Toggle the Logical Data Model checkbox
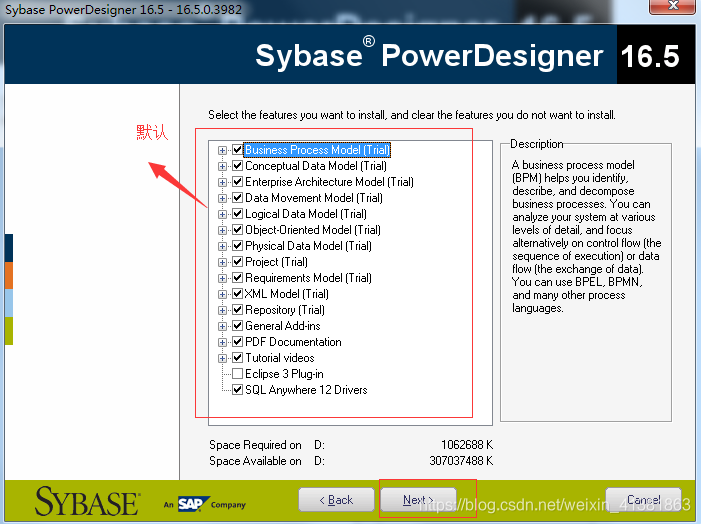Screen dimensions: 701x524 (237, 214)
